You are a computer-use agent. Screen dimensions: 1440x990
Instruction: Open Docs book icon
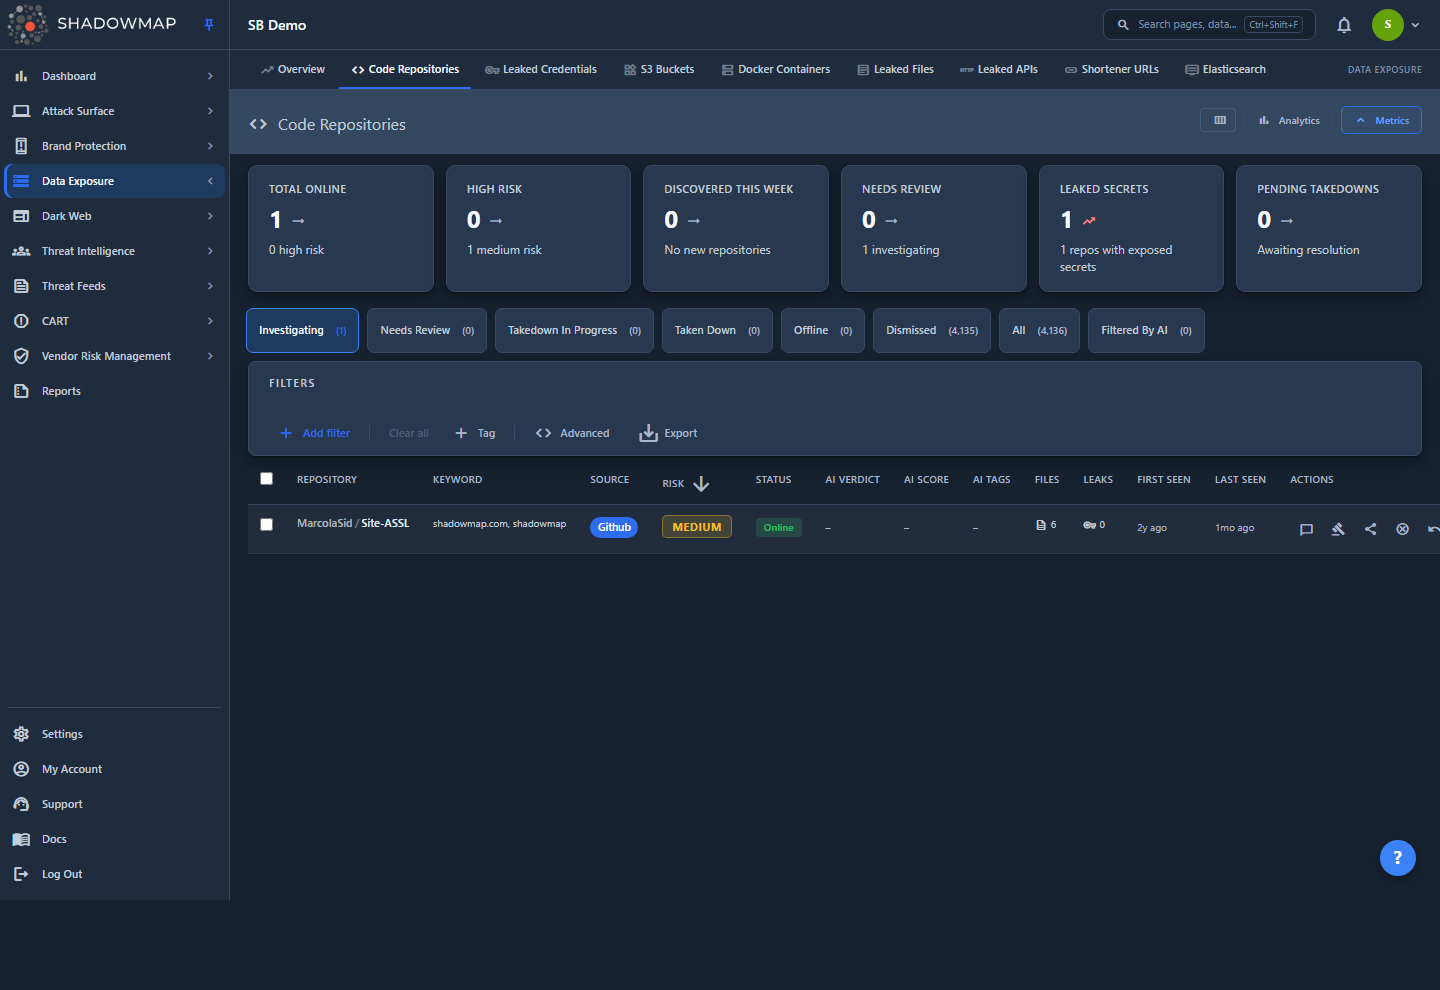coord(21,839)
